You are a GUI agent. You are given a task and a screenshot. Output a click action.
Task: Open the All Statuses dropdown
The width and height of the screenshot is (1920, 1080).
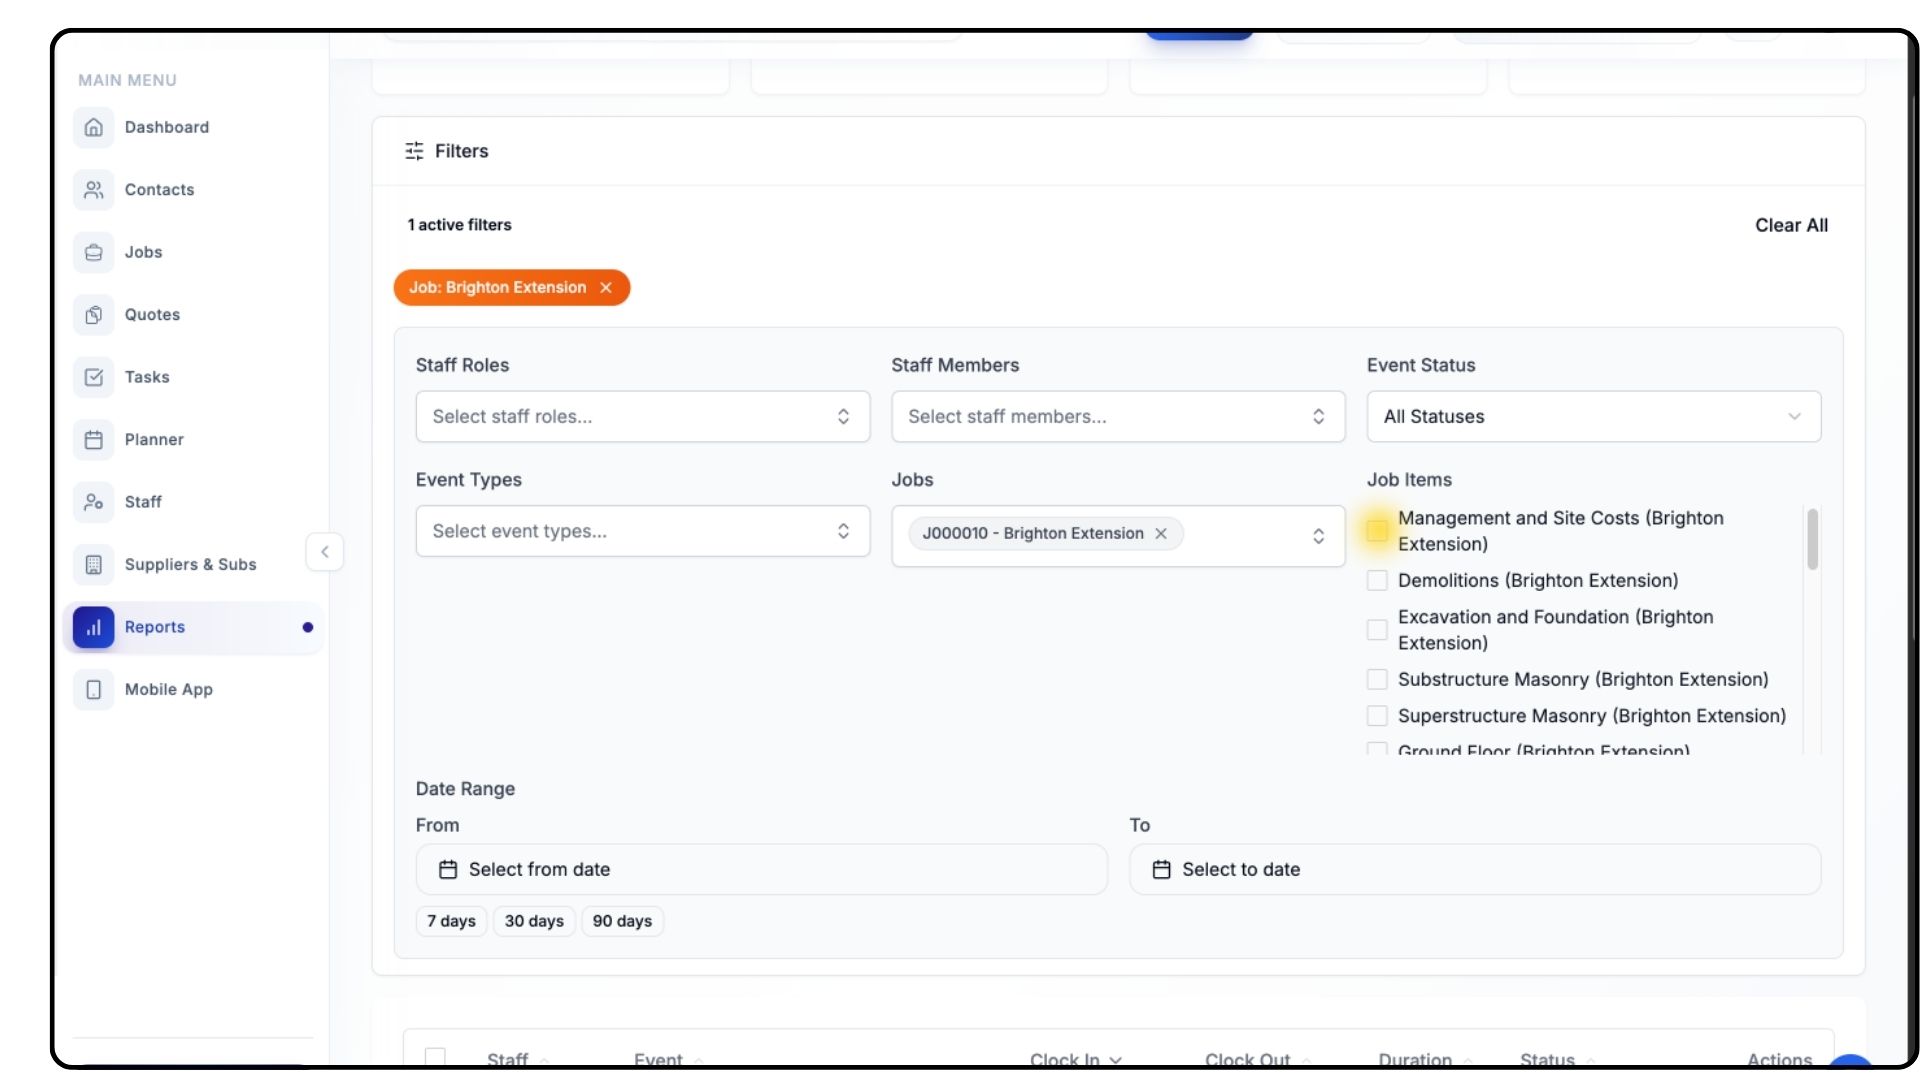click(1593, 417)
